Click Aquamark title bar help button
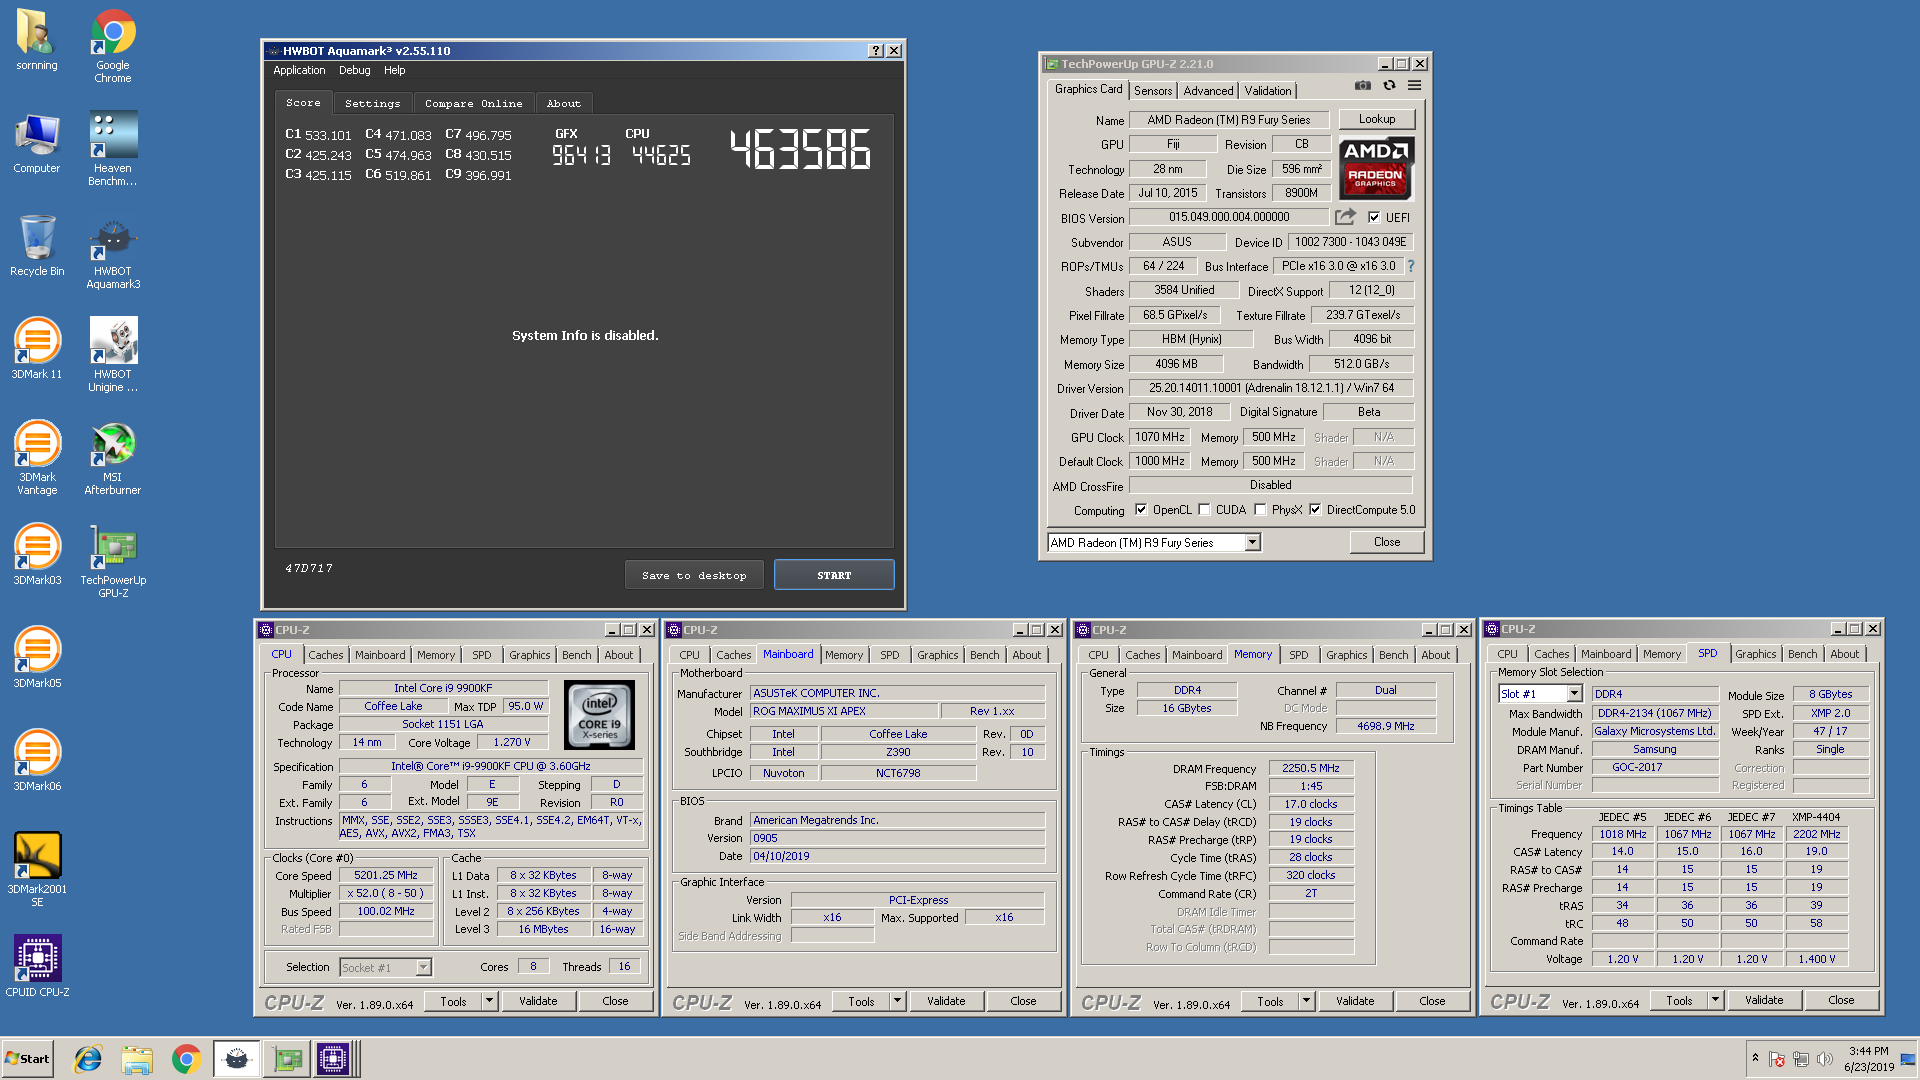 (x=876, y=51)
